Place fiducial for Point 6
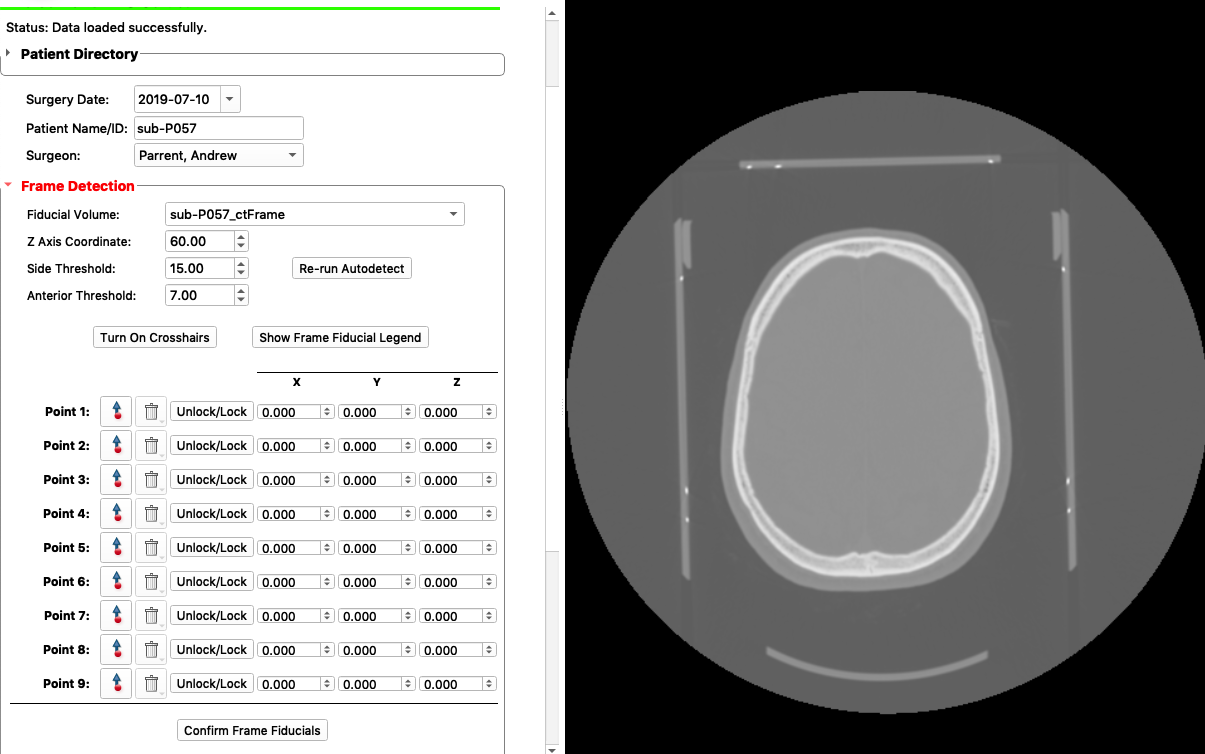This screenshot has height=754, width=1205. click(116, 582)
